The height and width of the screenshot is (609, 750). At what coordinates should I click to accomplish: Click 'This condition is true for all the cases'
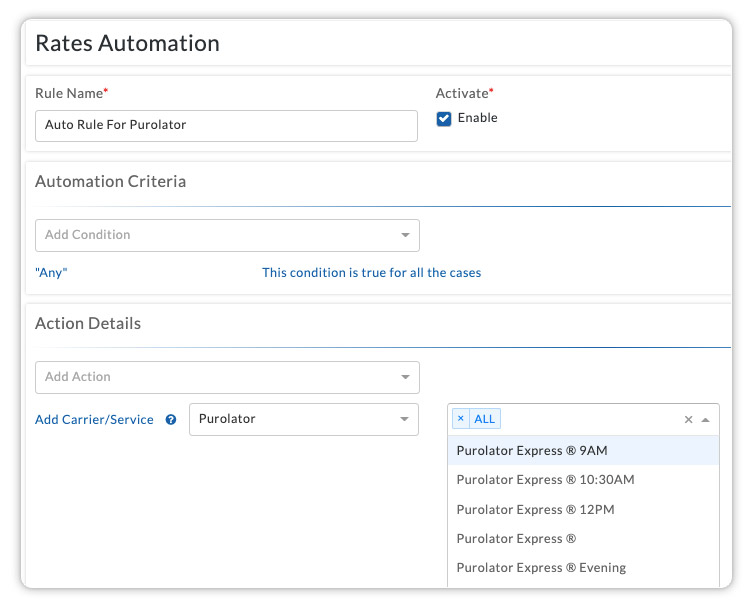tap(372, 273)
